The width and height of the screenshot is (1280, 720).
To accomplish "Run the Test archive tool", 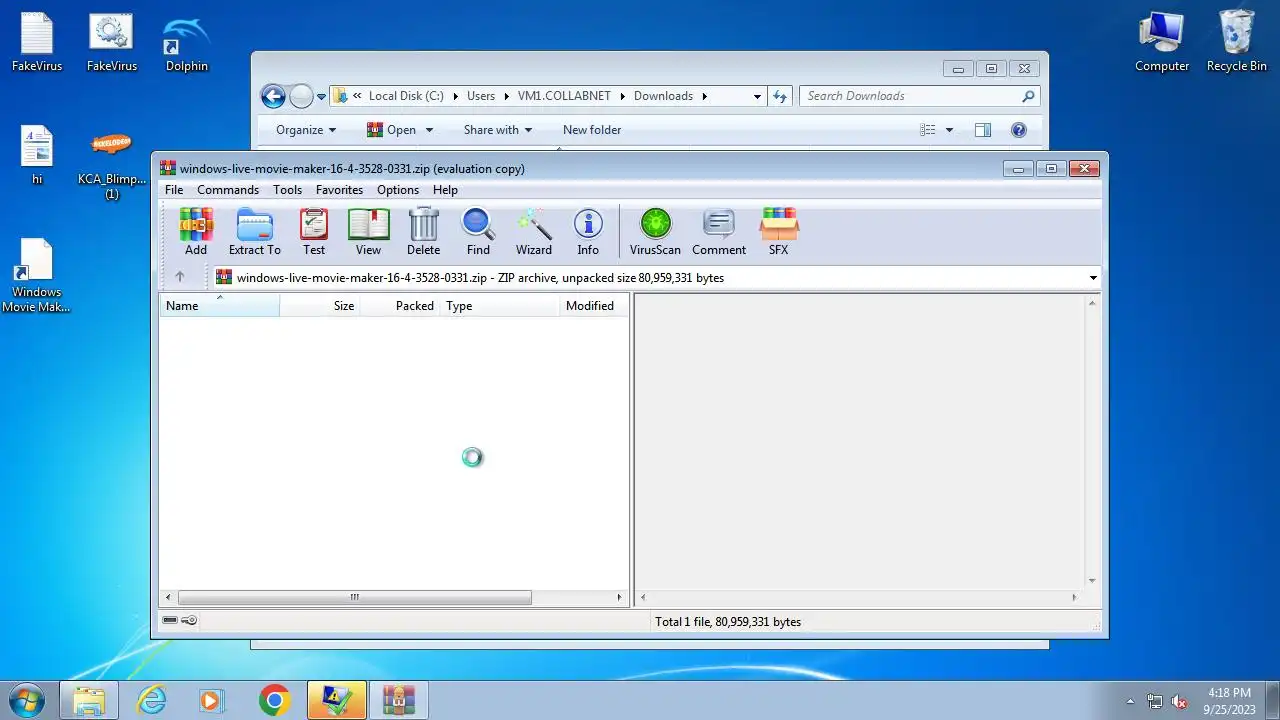I will point(314,231).
